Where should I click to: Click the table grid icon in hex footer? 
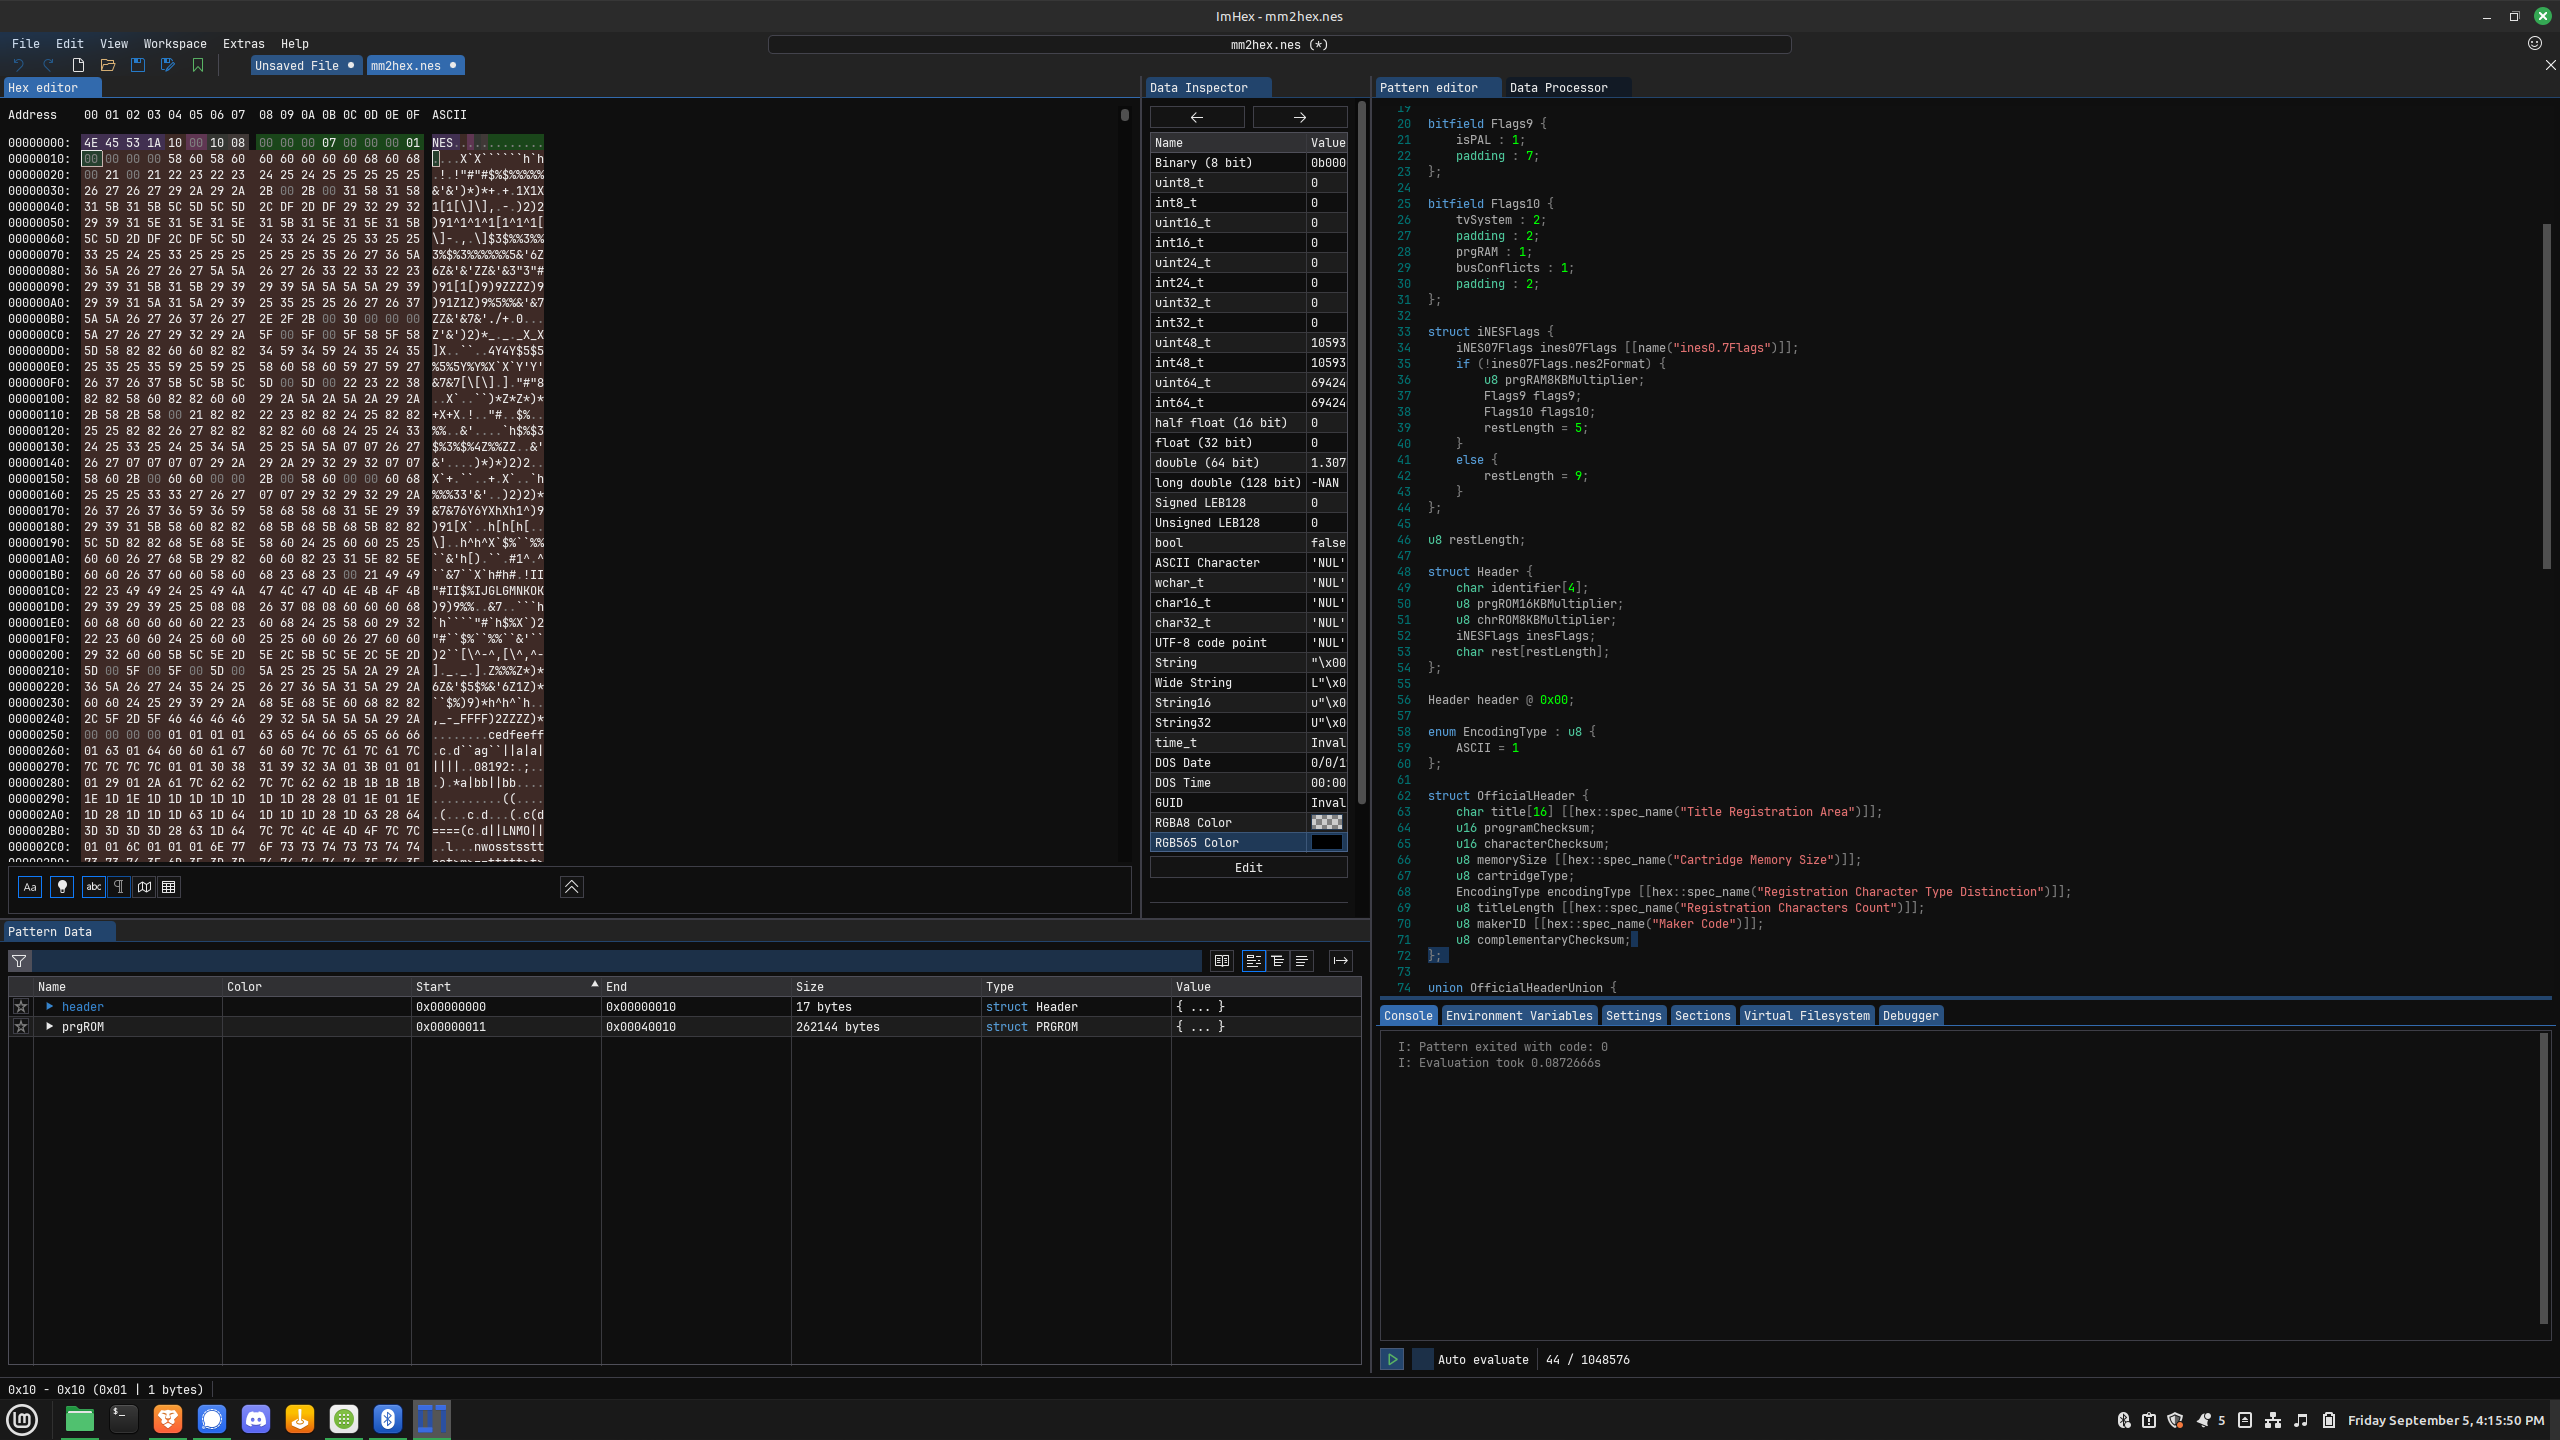[x=169, y=887]
